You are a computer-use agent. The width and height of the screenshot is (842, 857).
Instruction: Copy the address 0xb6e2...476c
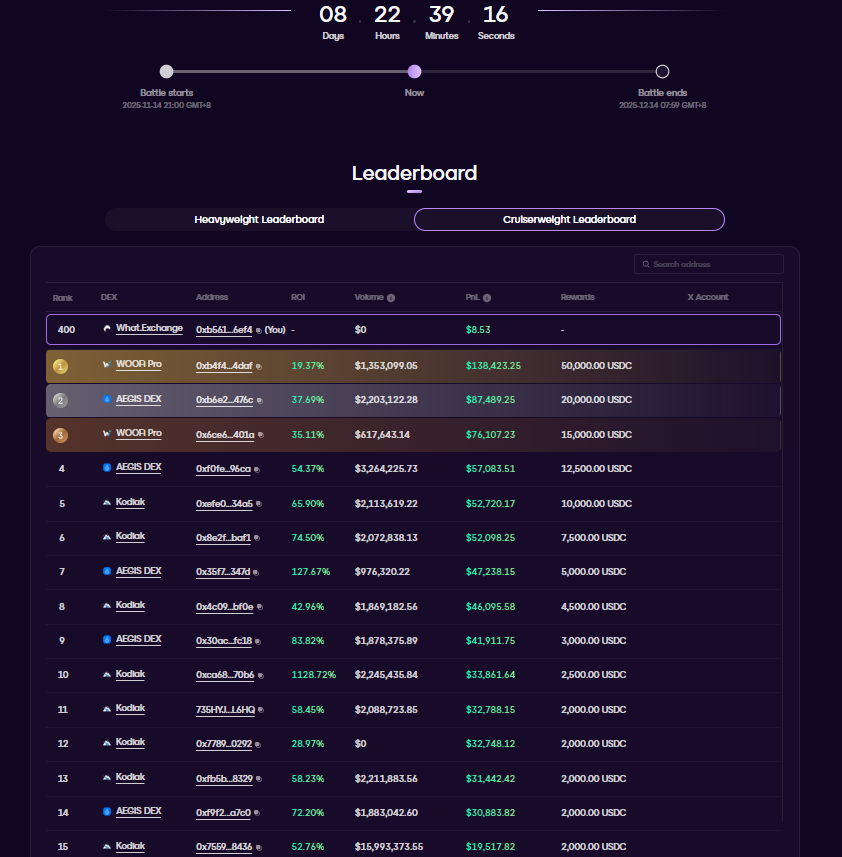click(260, 401)
